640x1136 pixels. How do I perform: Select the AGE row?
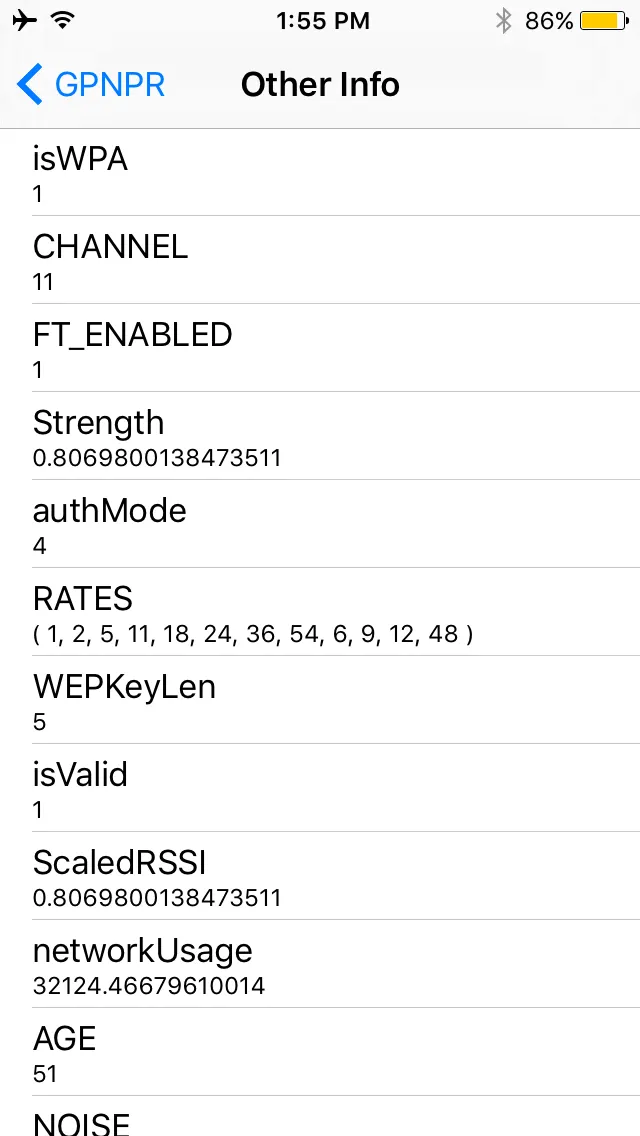320,1052
